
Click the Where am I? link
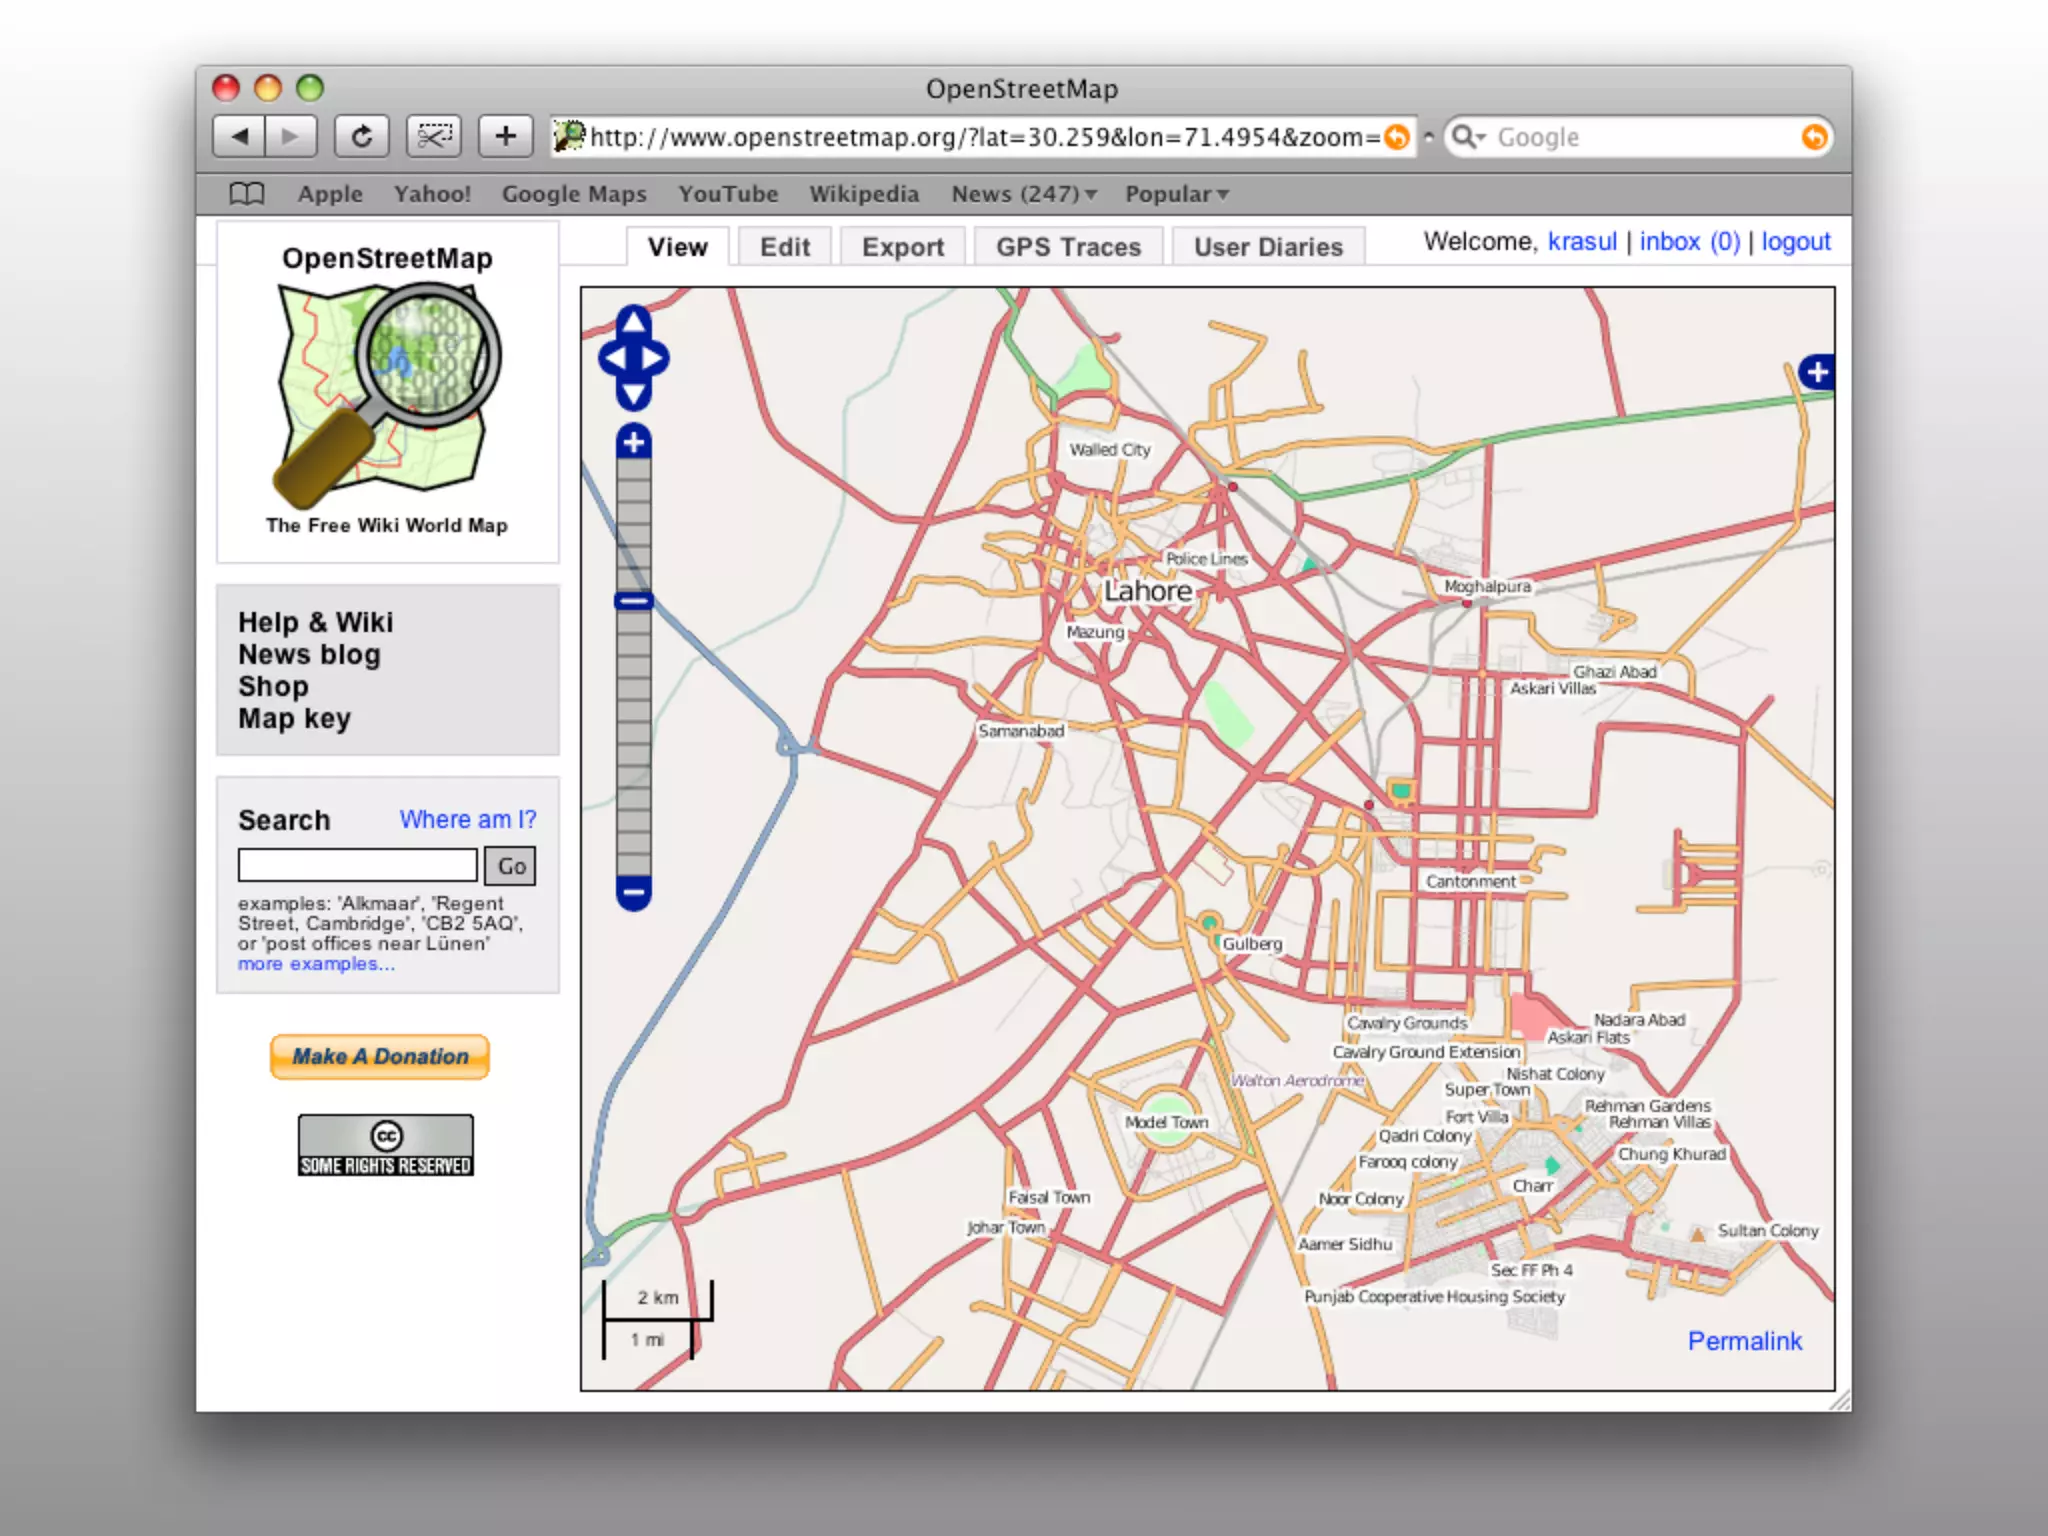[468, 819]
